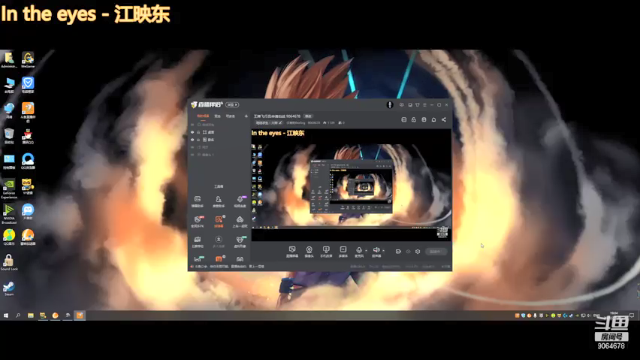This screenshot has width=640, height=360.
Task: Select the This PC computer desktop icon
Action: click(9, 85)
